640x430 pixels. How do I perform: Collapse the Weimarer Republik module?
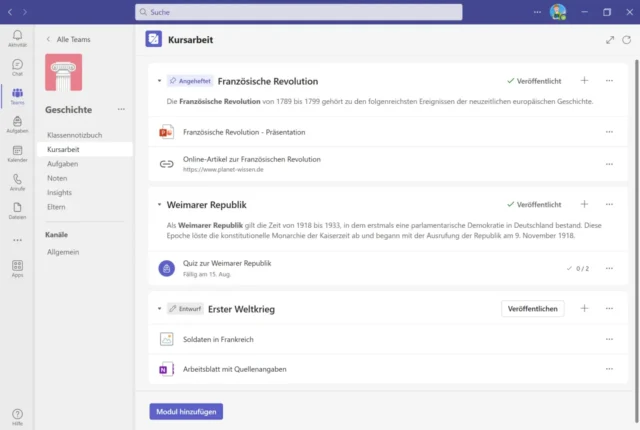(159, 204)
